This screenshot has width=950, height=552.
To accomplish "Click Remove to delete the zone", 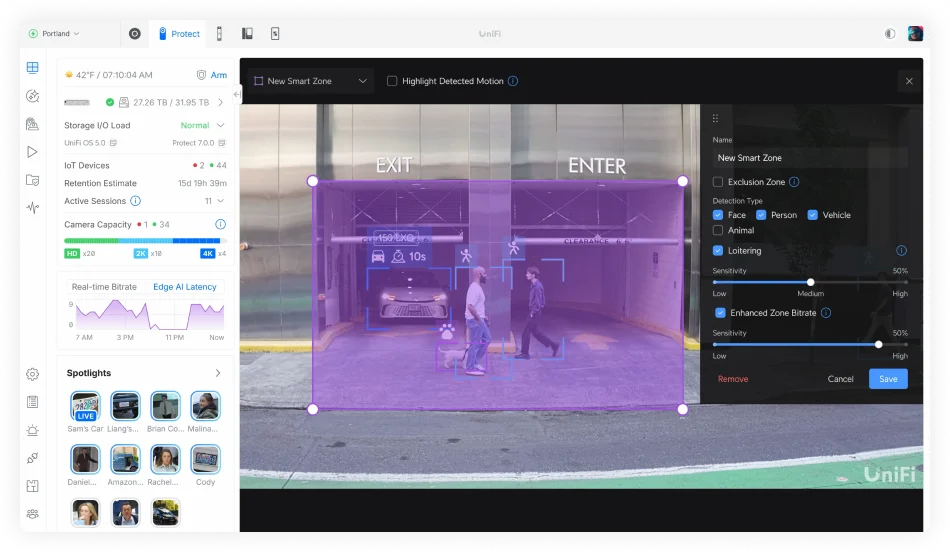I will click(x=733, y=379).
